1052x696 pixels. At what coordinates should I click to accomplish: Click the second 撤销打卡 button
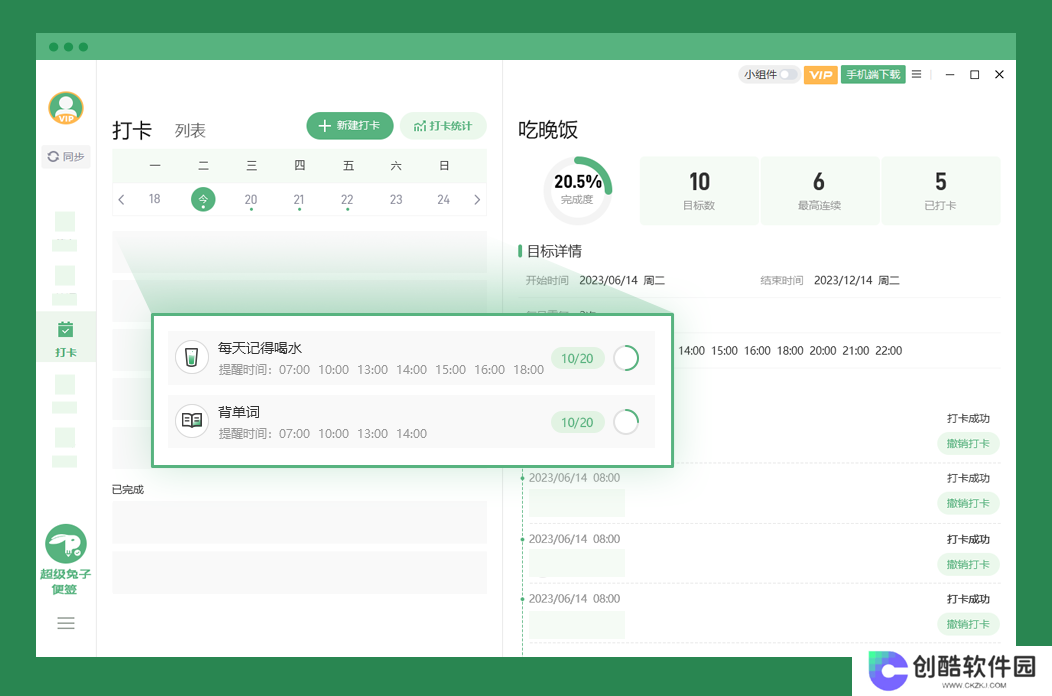click(968, 503)
